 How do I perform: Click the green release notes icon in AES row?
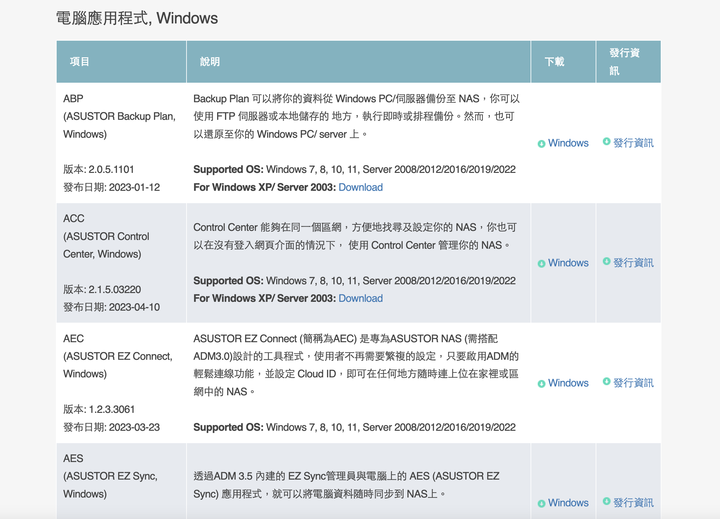coord(607,501)
